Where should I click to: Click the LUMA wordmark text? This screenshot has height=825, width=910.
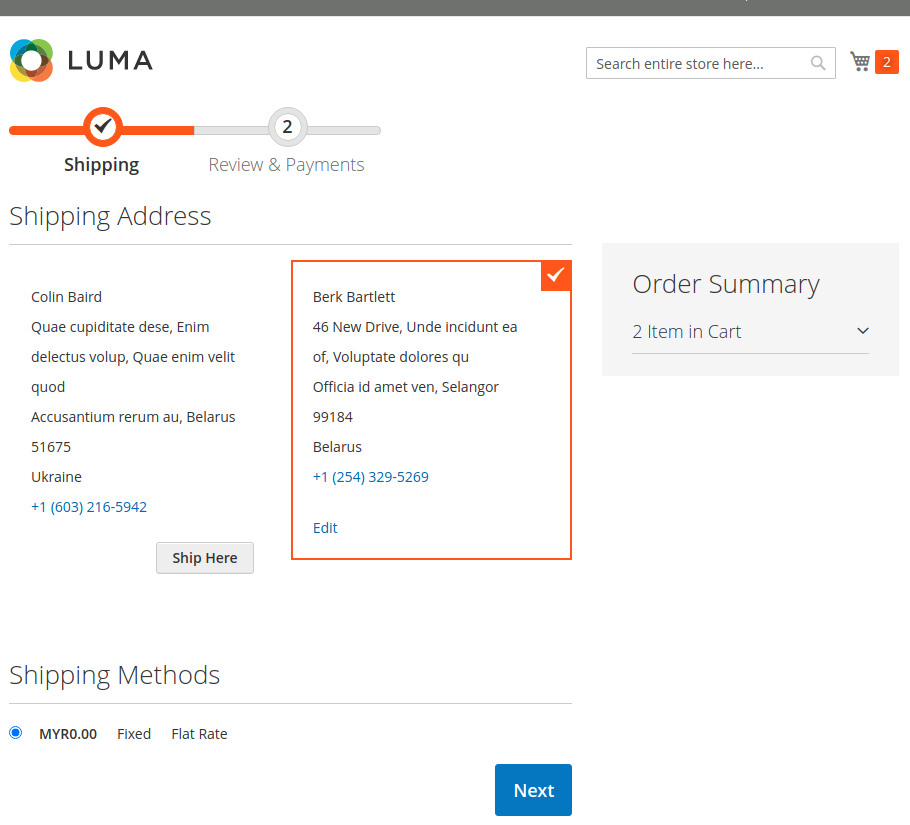[x=110, y=61]
